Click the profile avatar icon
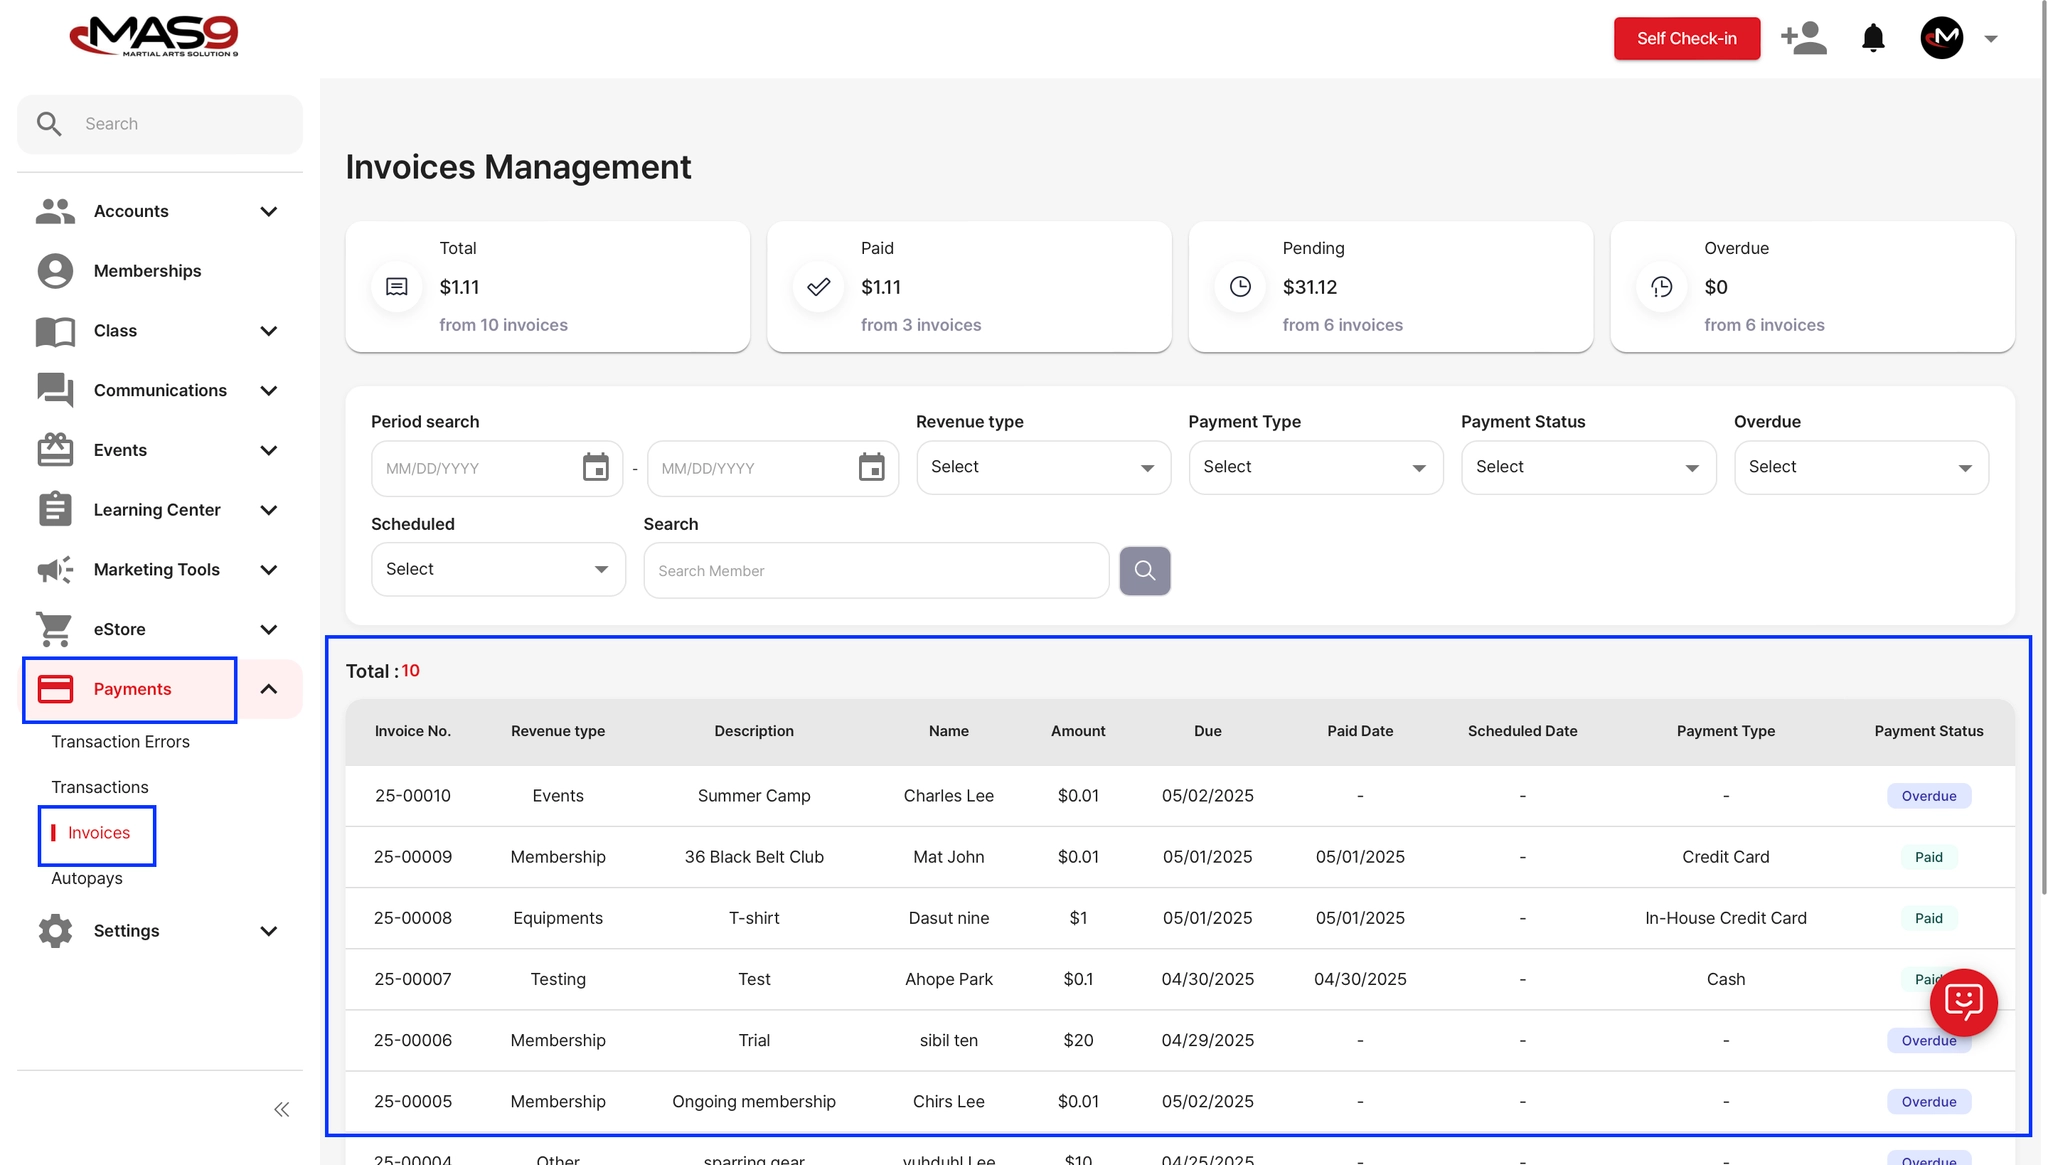The image size is (2048, 1165). tap(1941, 39)
